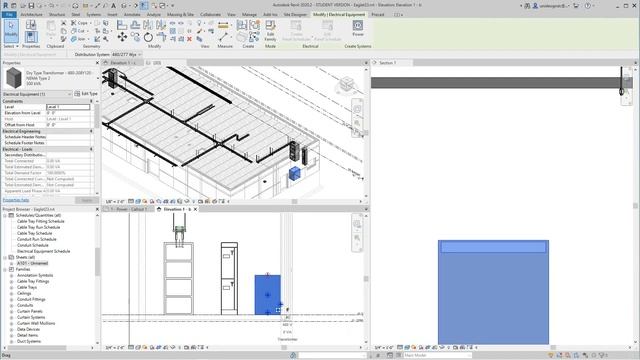Click the Properties ribbon icon
Image resolution: width=640 pixels, height=360 pixels.
[31, 37]
